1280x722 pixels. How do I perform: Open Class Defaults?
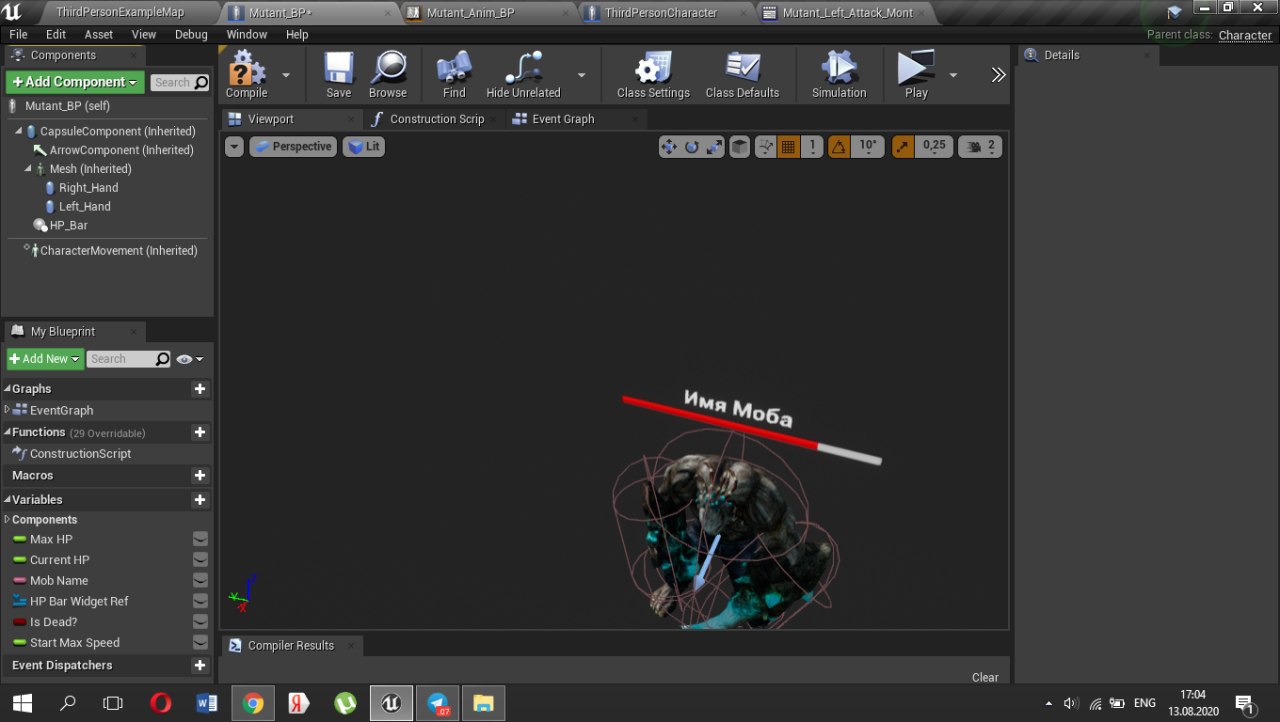point(742,75)
